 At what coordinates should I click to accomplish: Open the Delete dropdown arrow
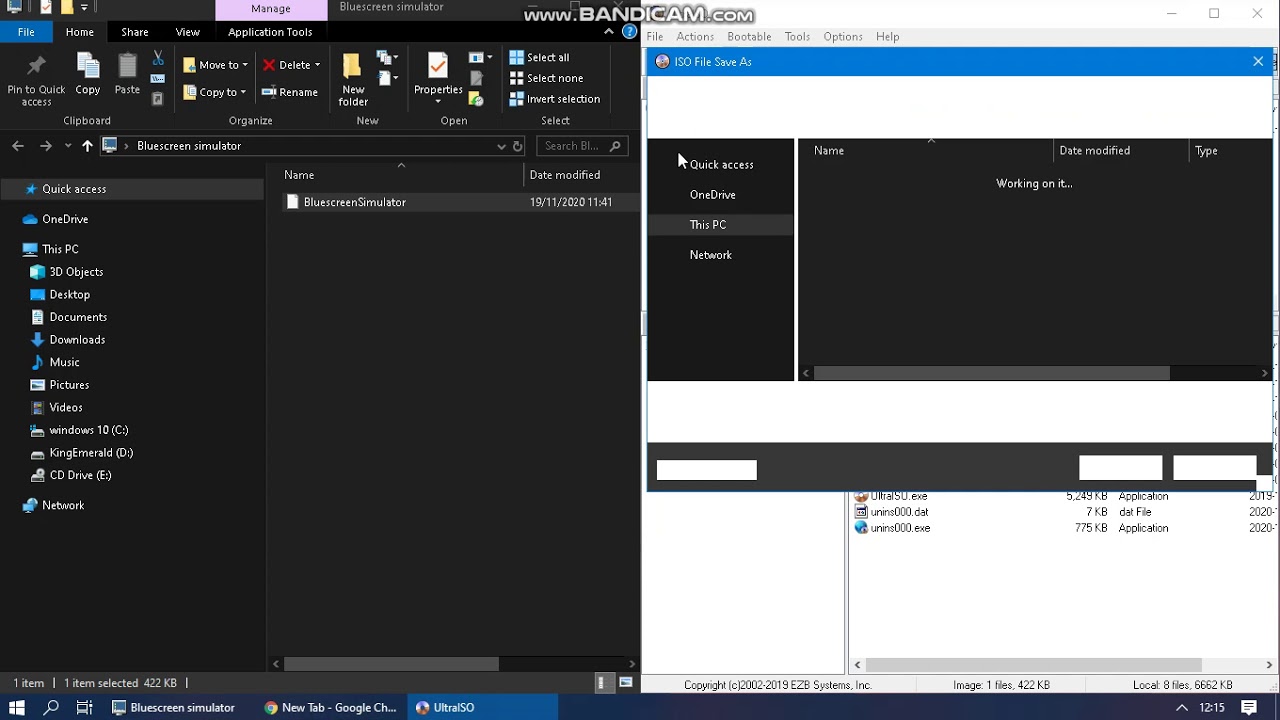tap(317, 65)
